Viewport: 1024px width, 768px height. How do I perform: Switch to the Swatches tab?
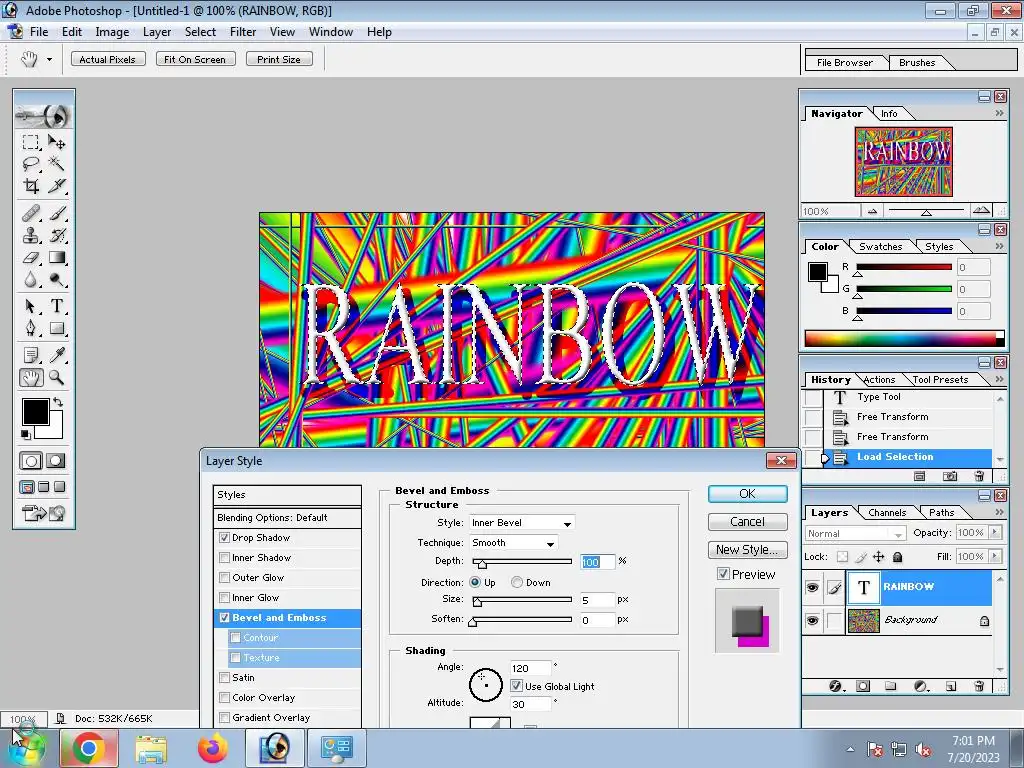[880, 246]
